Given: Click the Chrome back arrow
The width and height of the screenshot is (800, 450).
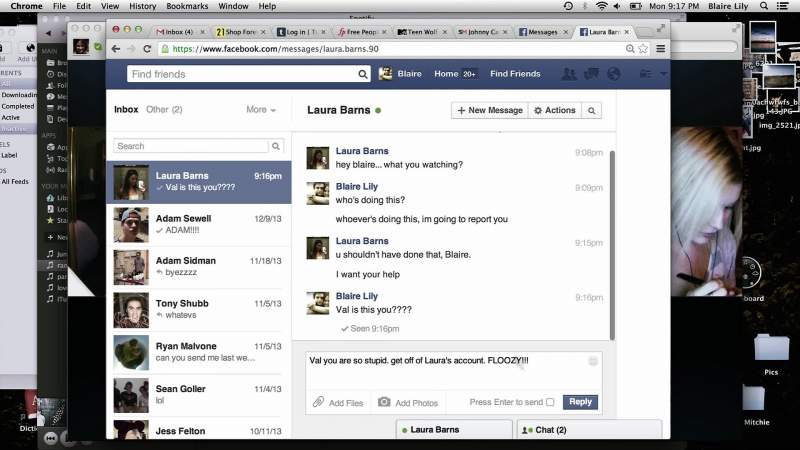Looking at the screenshot, I should coord(116,49).
